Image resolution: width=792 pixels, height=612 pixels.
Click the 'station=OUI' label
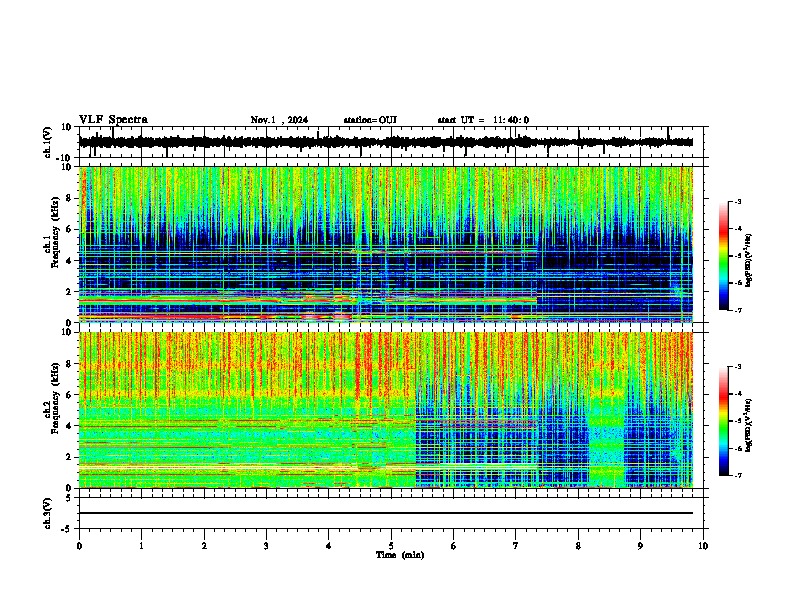(370, 120)
